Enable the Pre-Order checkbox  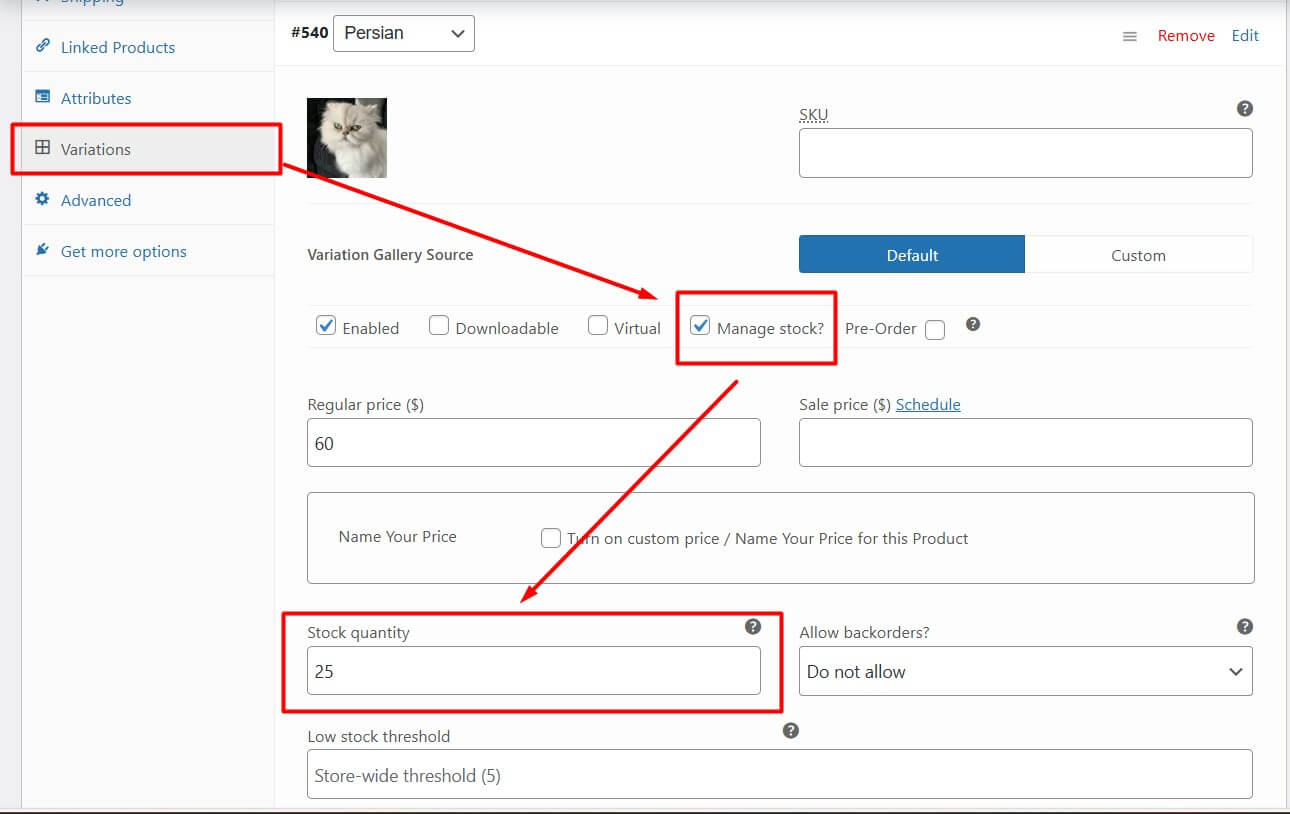[935, 330]
